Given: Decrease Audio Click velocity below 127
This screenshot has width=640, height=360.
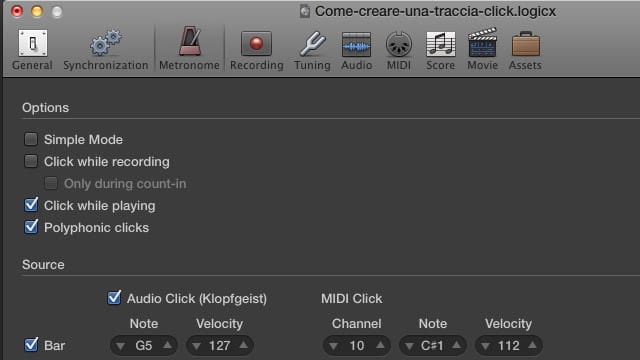Looking at the screenshot, I should (197, 346).
